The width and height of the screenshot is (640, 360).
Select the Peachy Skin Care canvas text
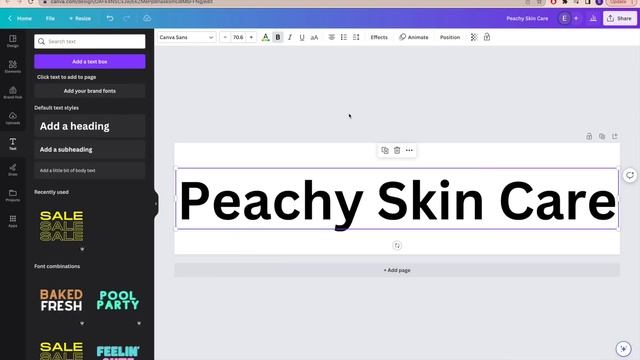[x=397, y=200]
